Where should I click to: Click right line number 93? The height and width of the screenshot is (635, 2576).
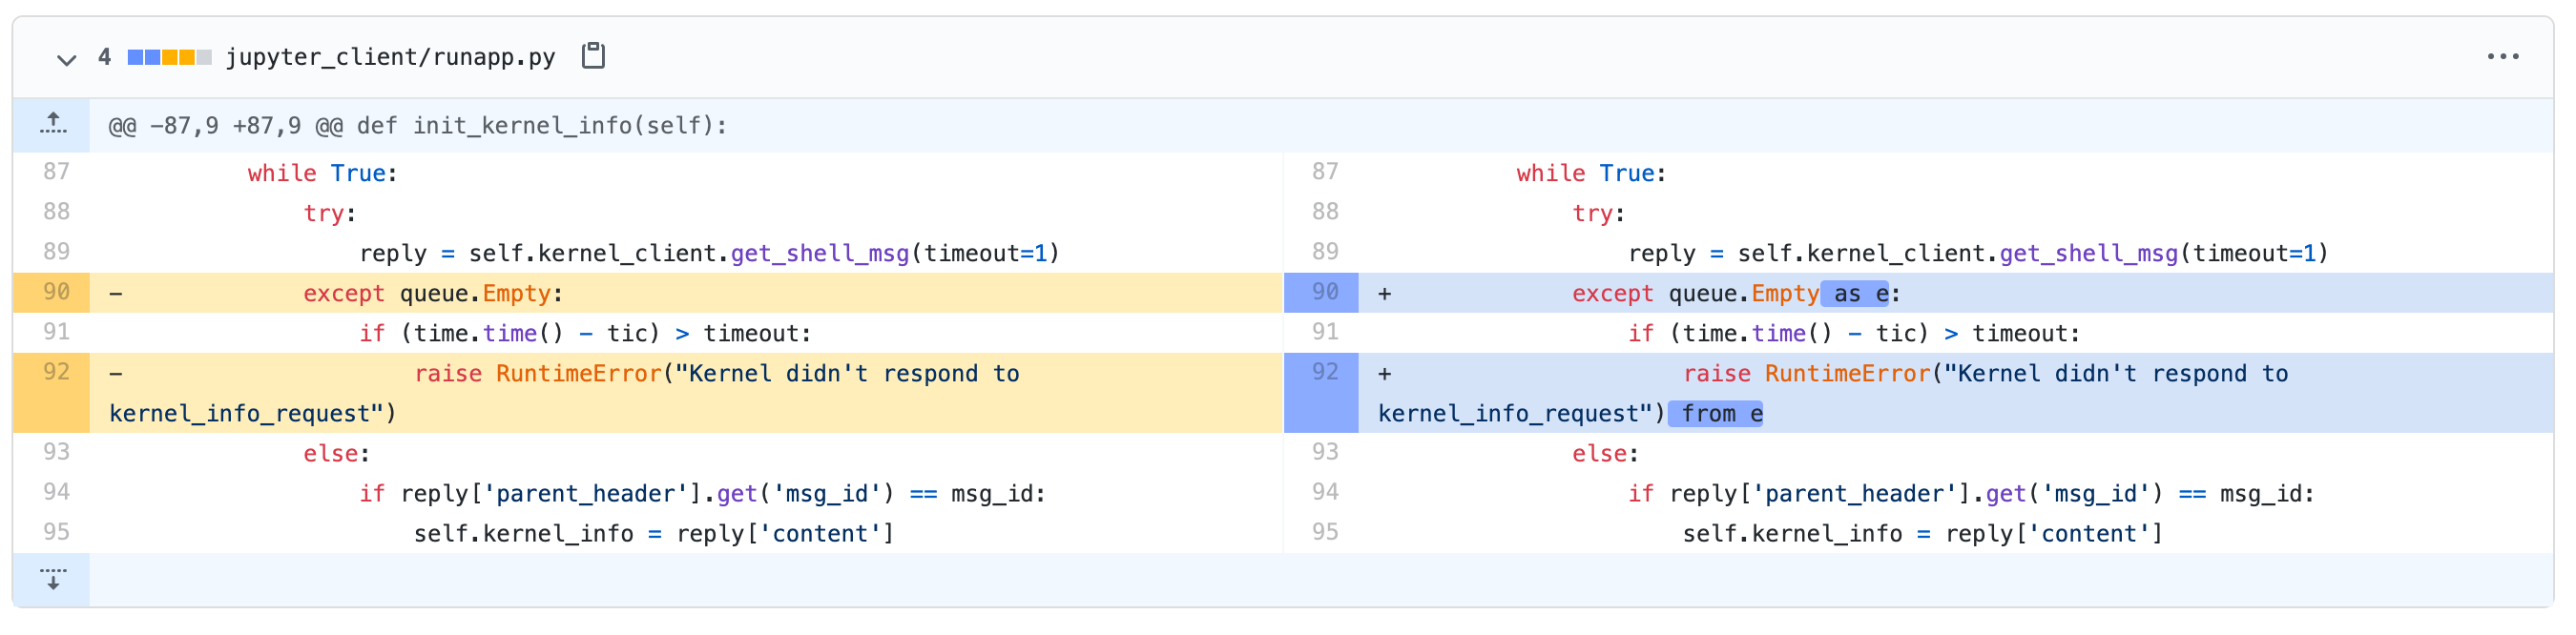click(x=1325, y=452)
